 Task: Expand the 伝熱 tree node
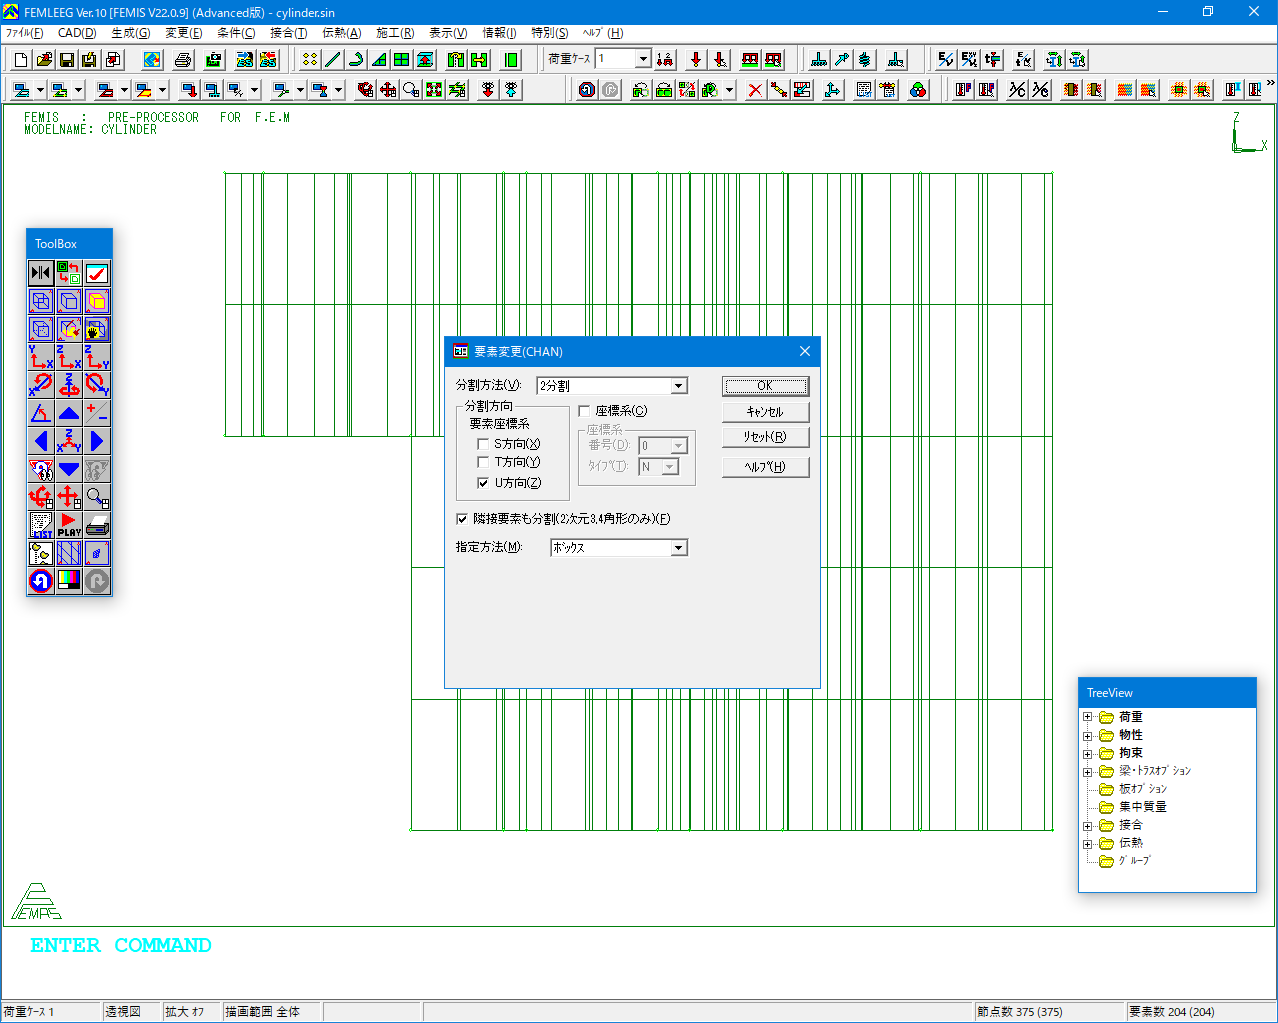click(x=1088, y=843)
